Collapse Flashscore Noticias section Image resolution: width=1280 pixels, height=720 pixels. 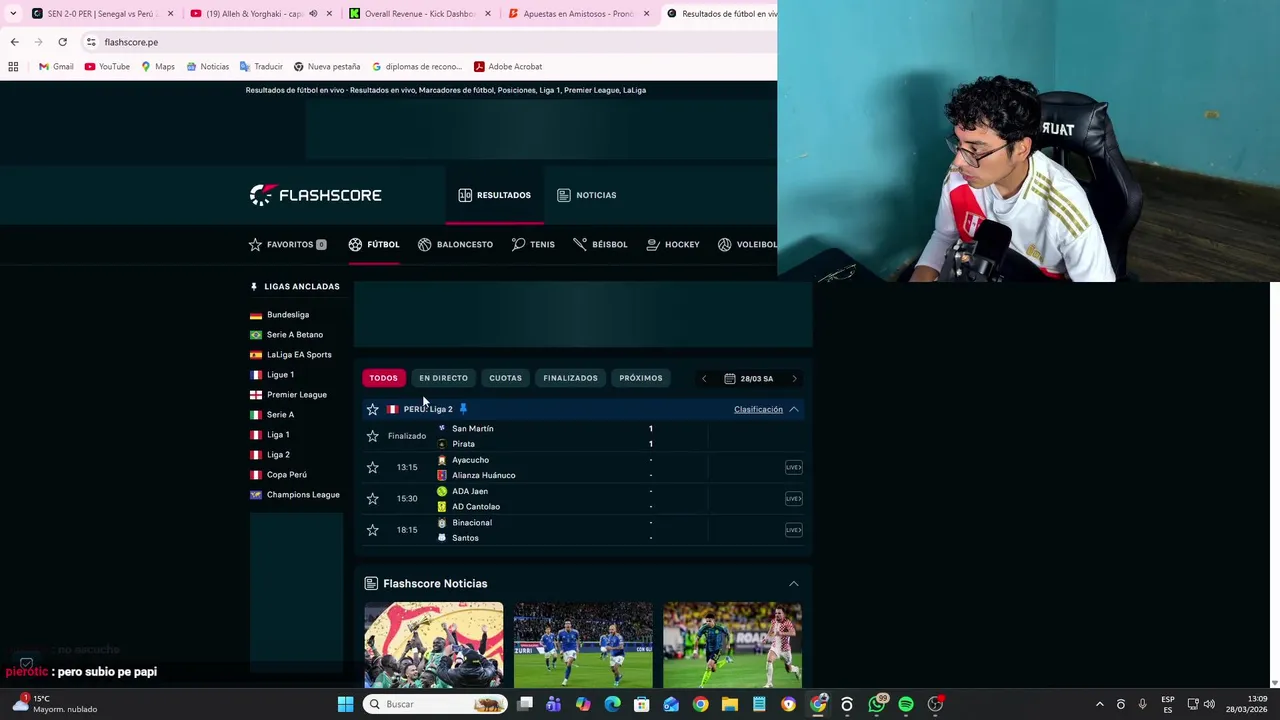[794, 583]
